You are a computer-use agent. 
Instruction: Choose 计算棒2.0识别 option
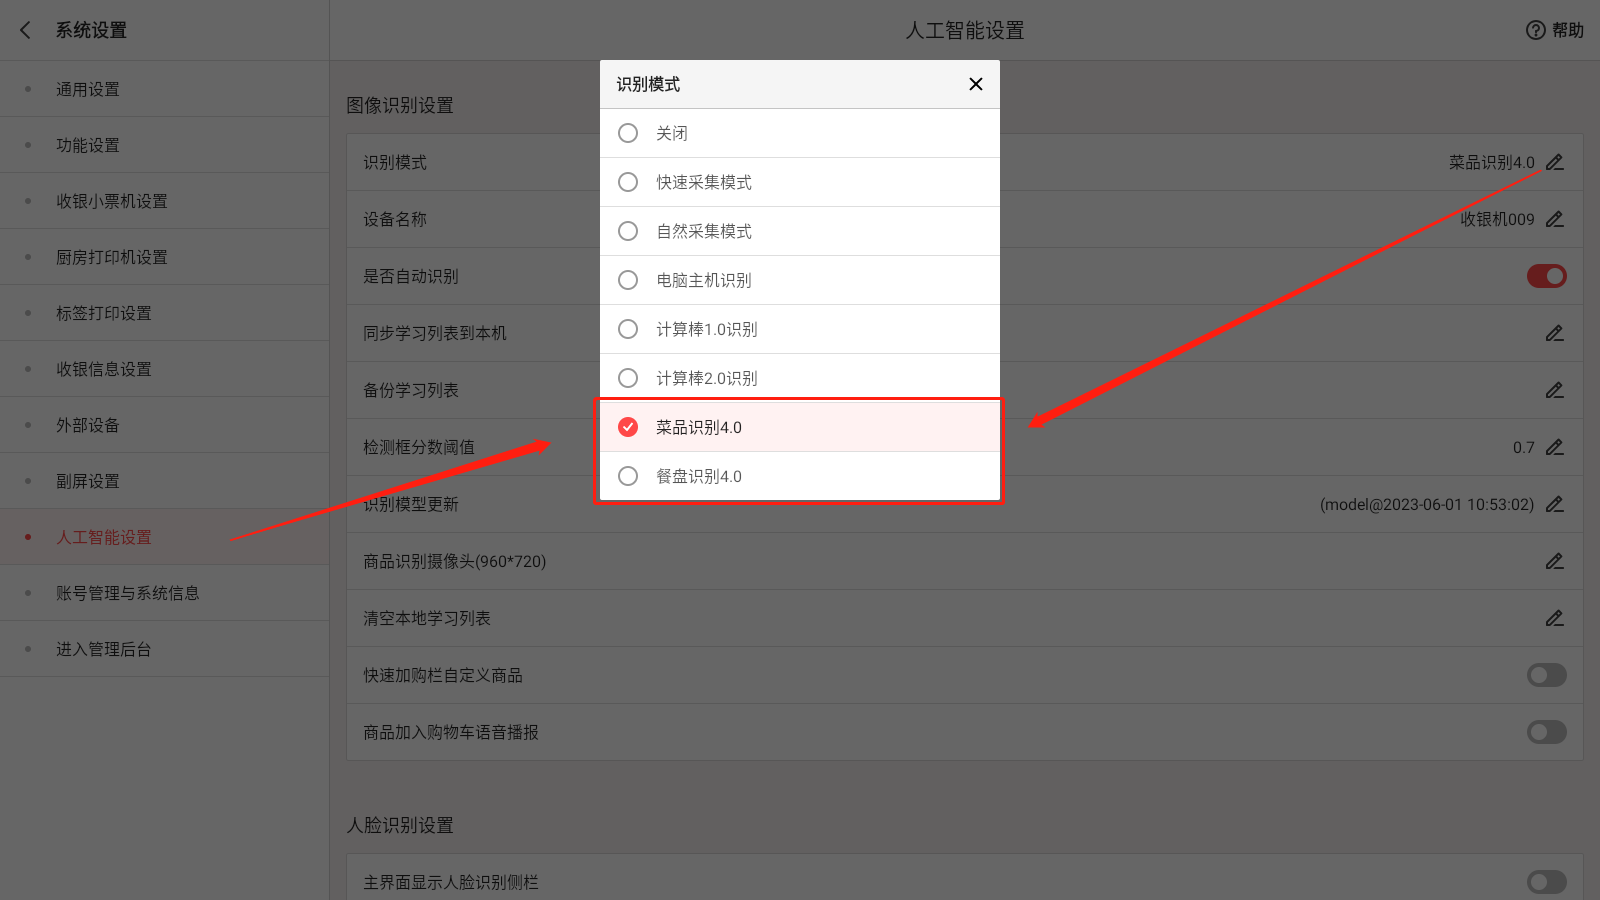click(800, 378)
